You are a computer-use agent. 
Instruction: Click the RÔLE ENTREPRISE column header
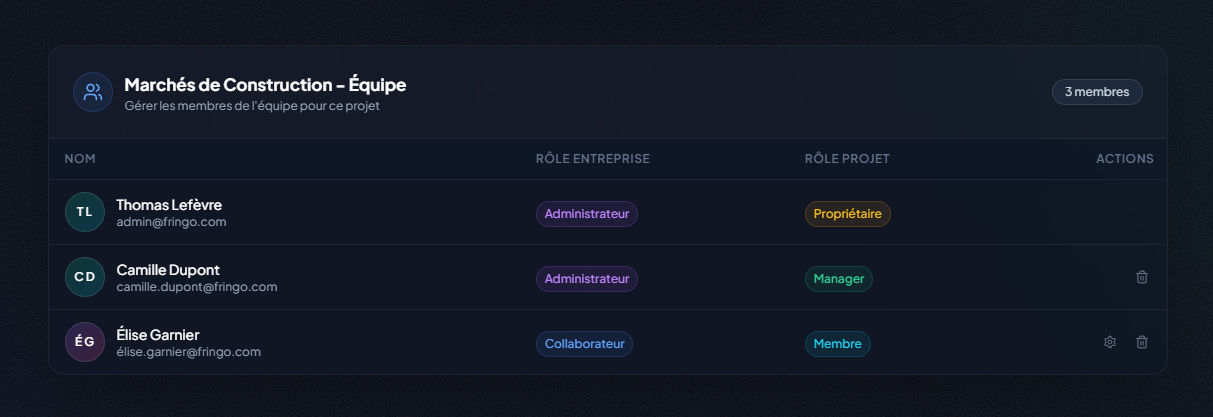[592, 159]
